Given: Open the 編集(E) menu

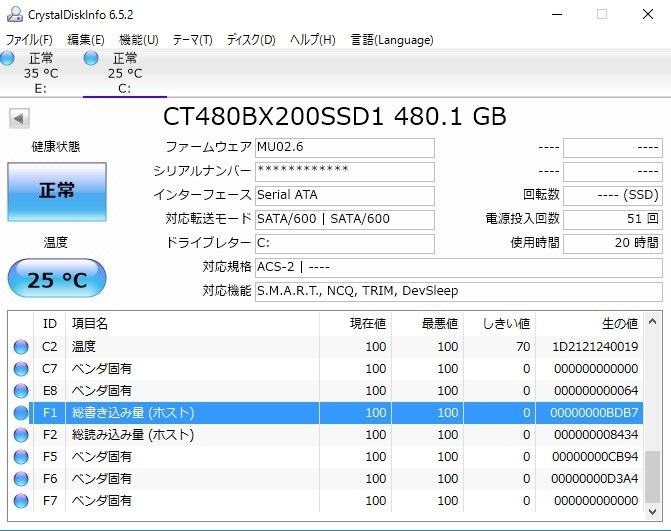Looking at the screenshot, I should [x=86, y=40].
